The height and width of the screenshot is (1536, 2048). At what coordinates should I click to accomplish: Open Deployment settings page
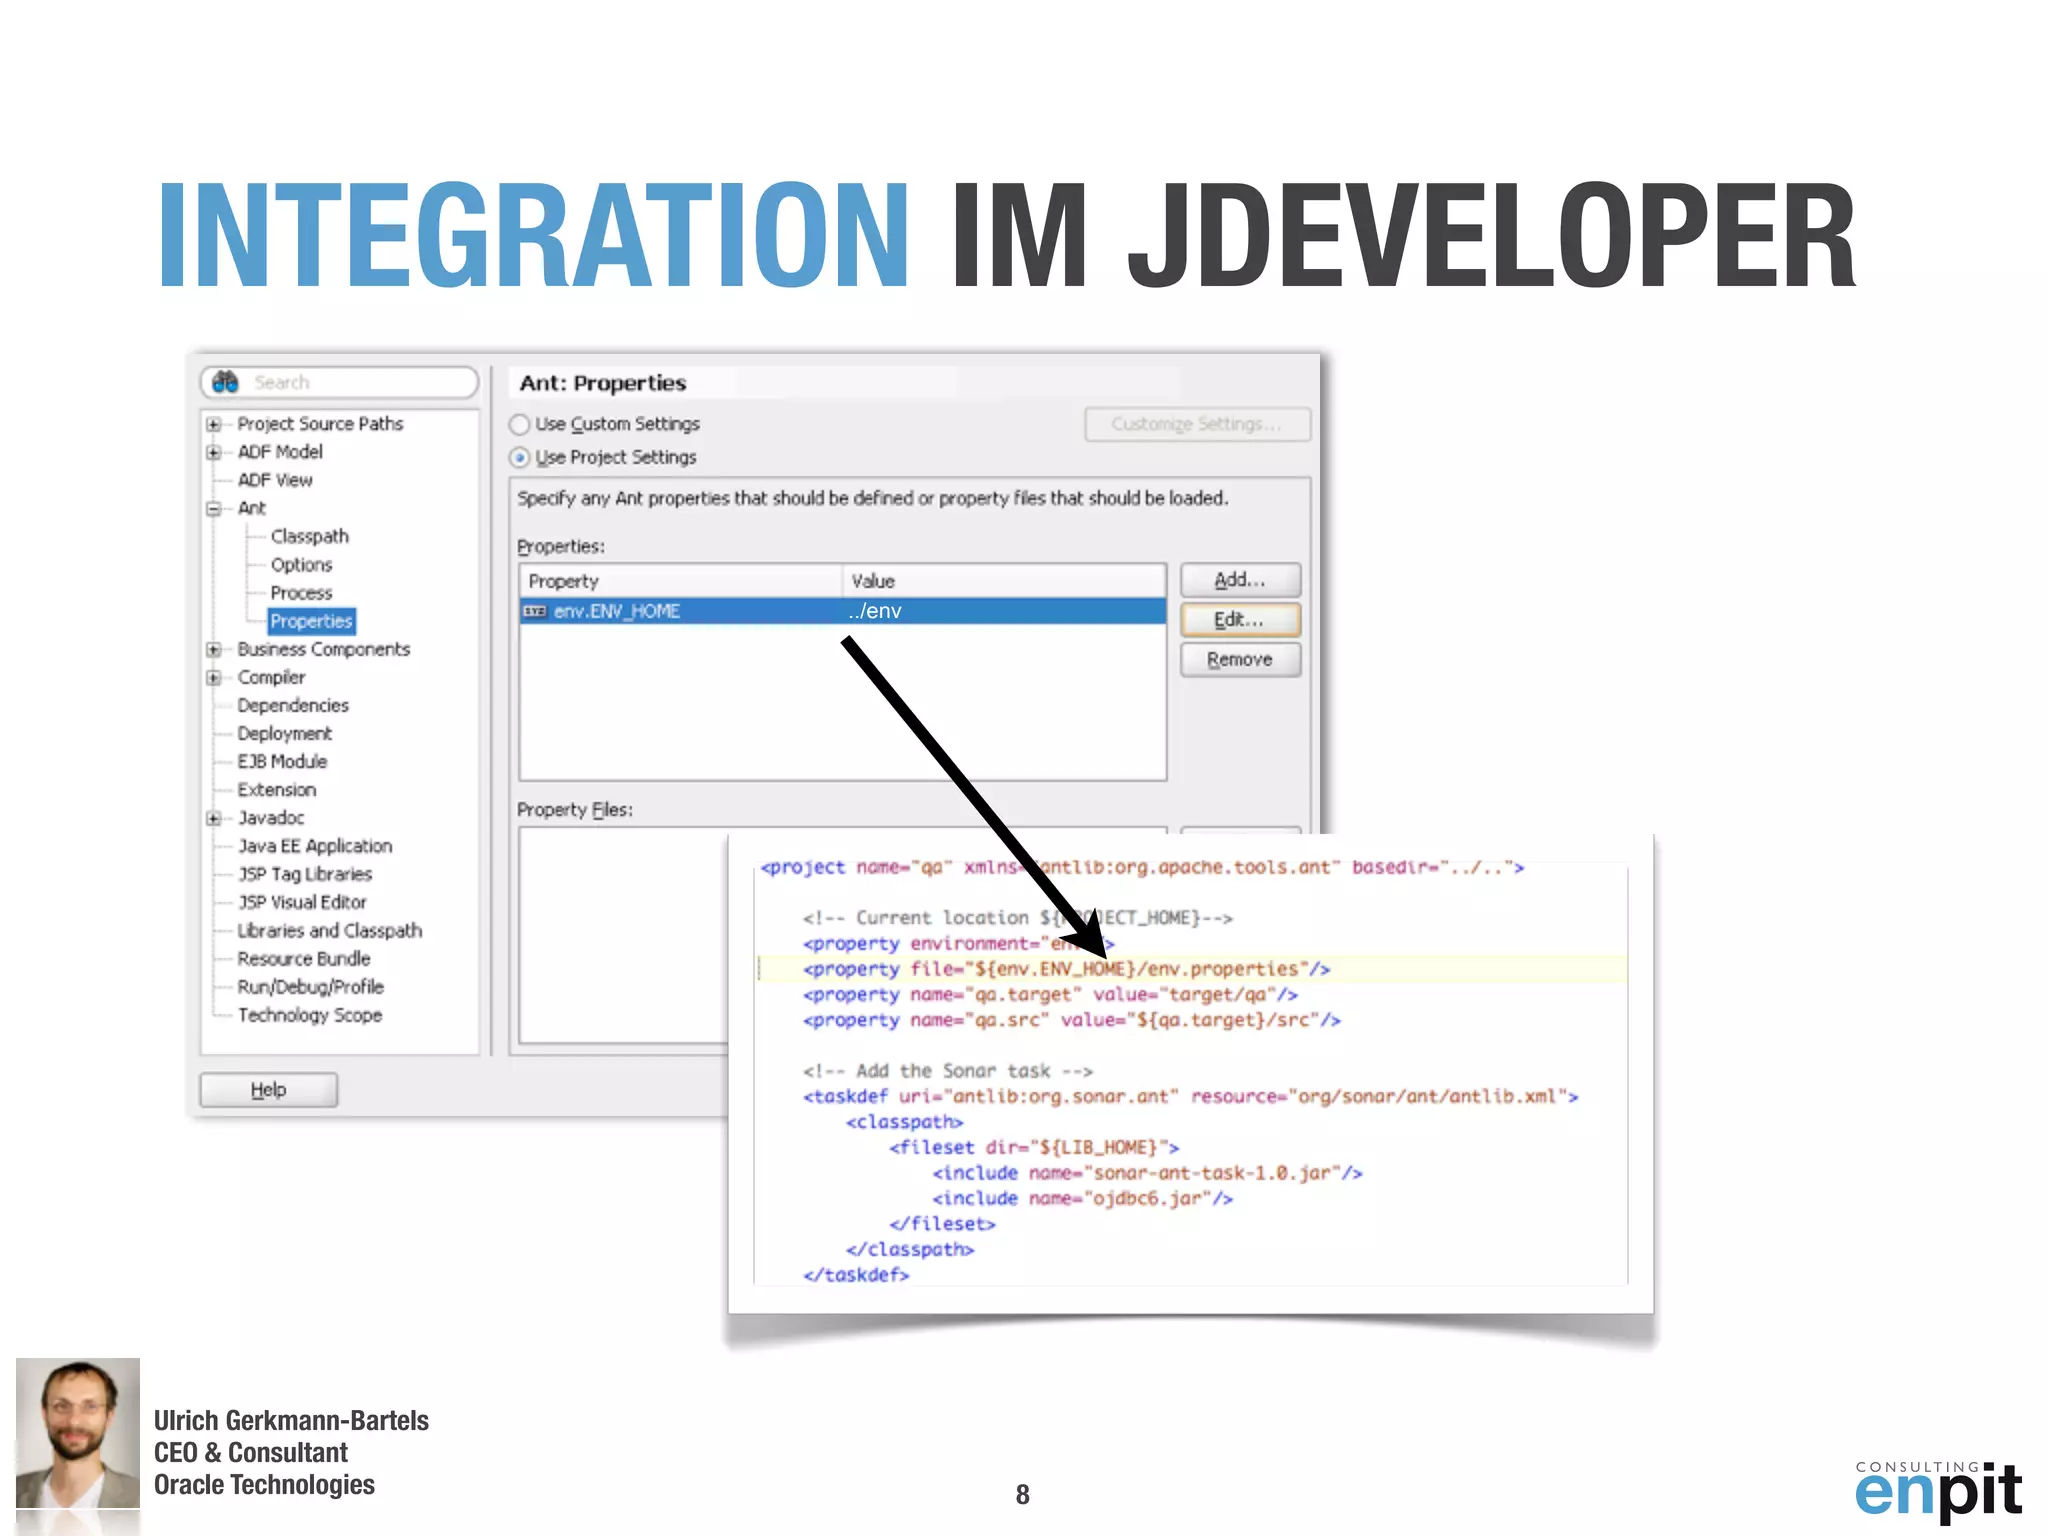285,733
